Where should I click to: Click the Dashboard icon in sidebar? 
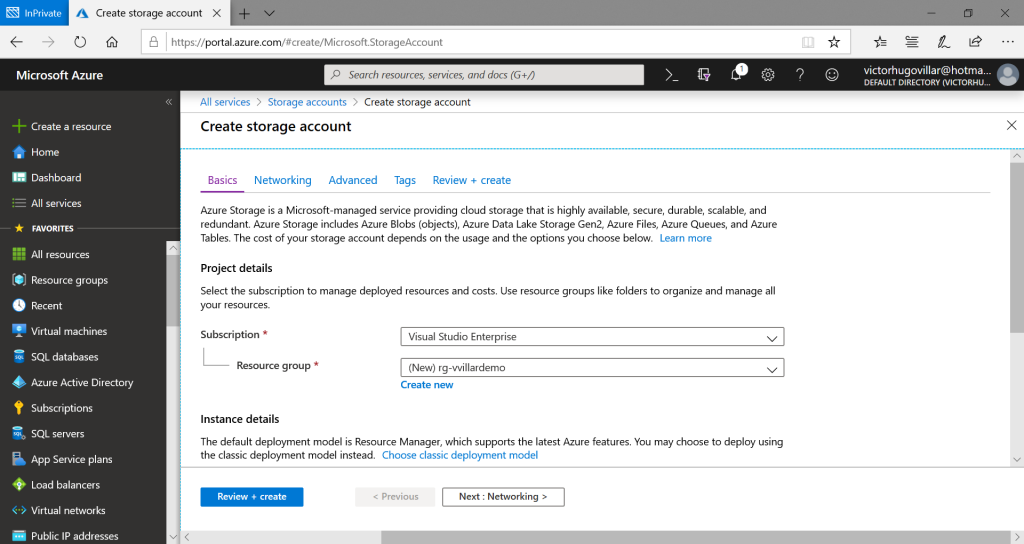coord(19,178)
